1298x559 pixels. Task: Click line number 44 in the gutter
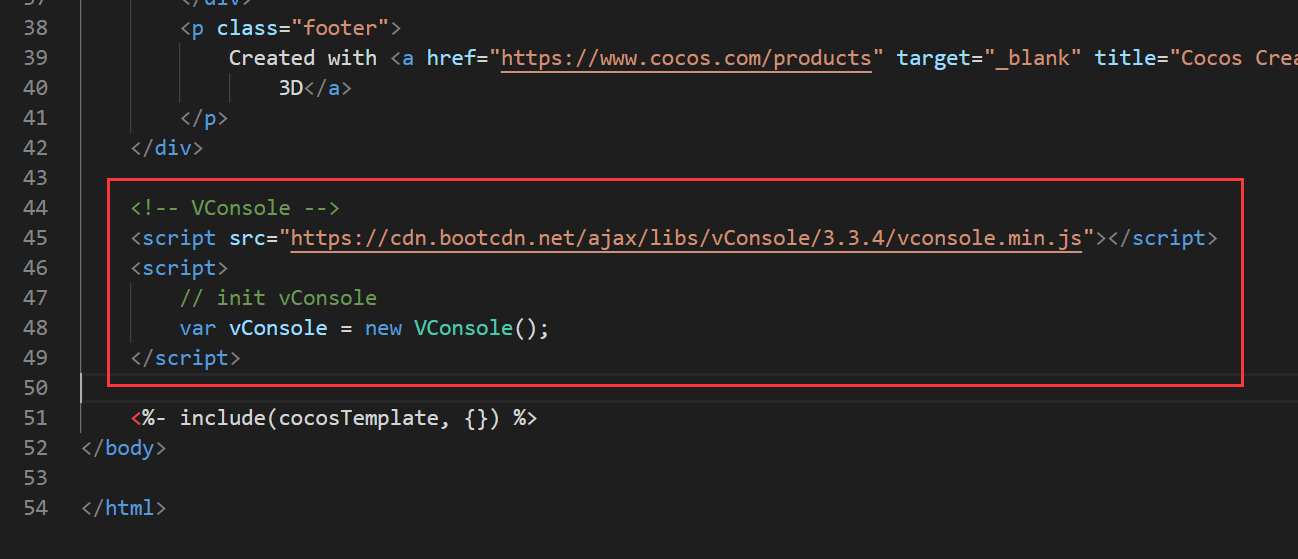coord(35,208)
